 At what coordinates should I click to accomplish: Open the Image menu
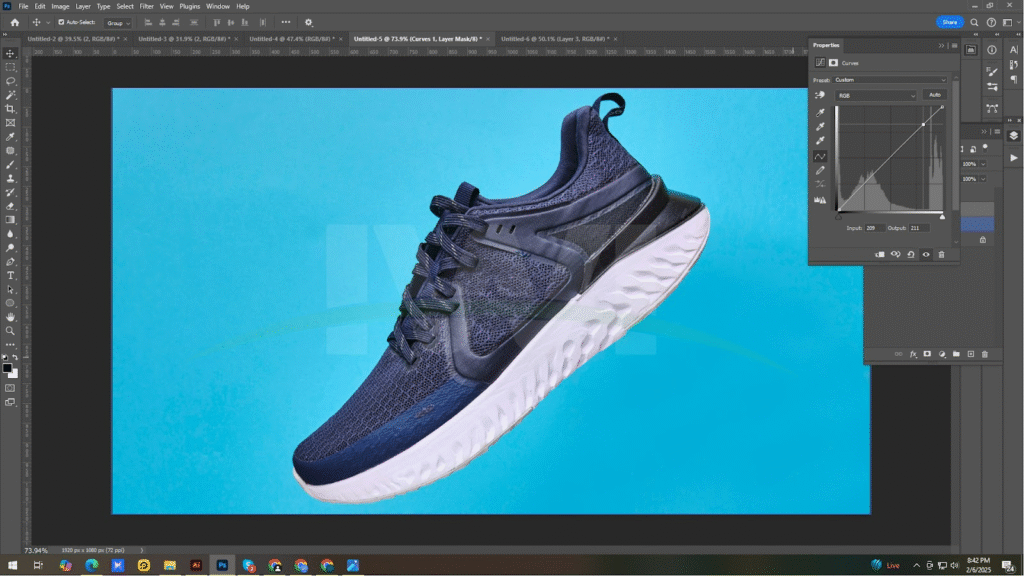coord(60,7)
